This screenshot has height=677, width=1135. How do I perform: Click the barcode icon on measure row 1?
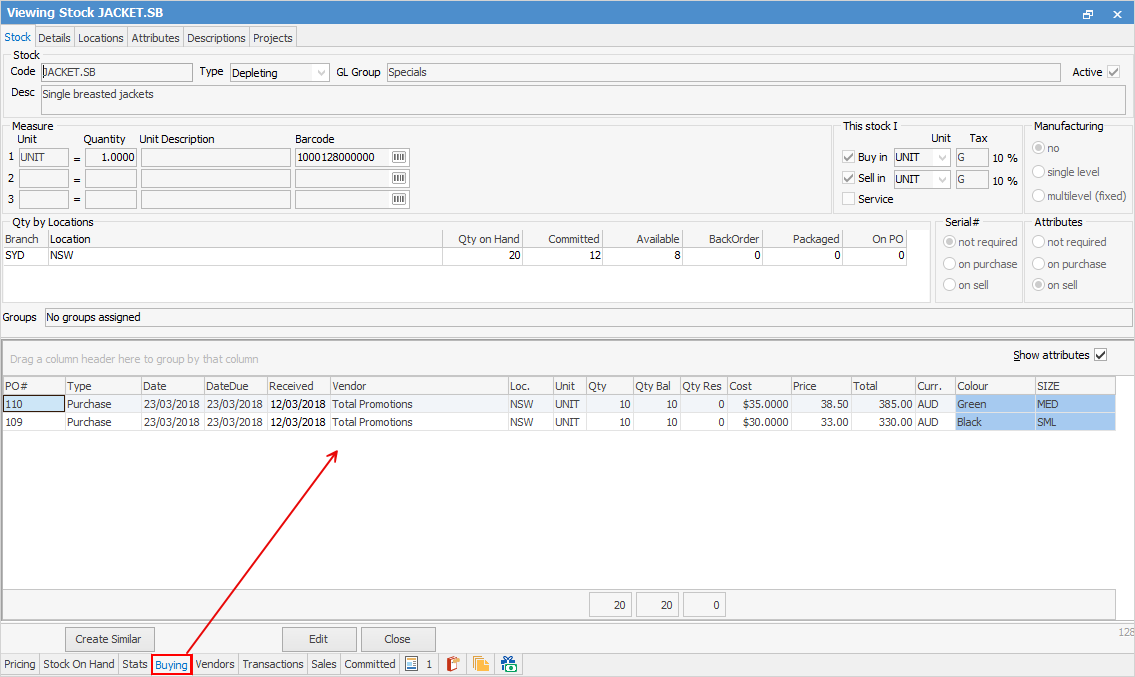399,158
